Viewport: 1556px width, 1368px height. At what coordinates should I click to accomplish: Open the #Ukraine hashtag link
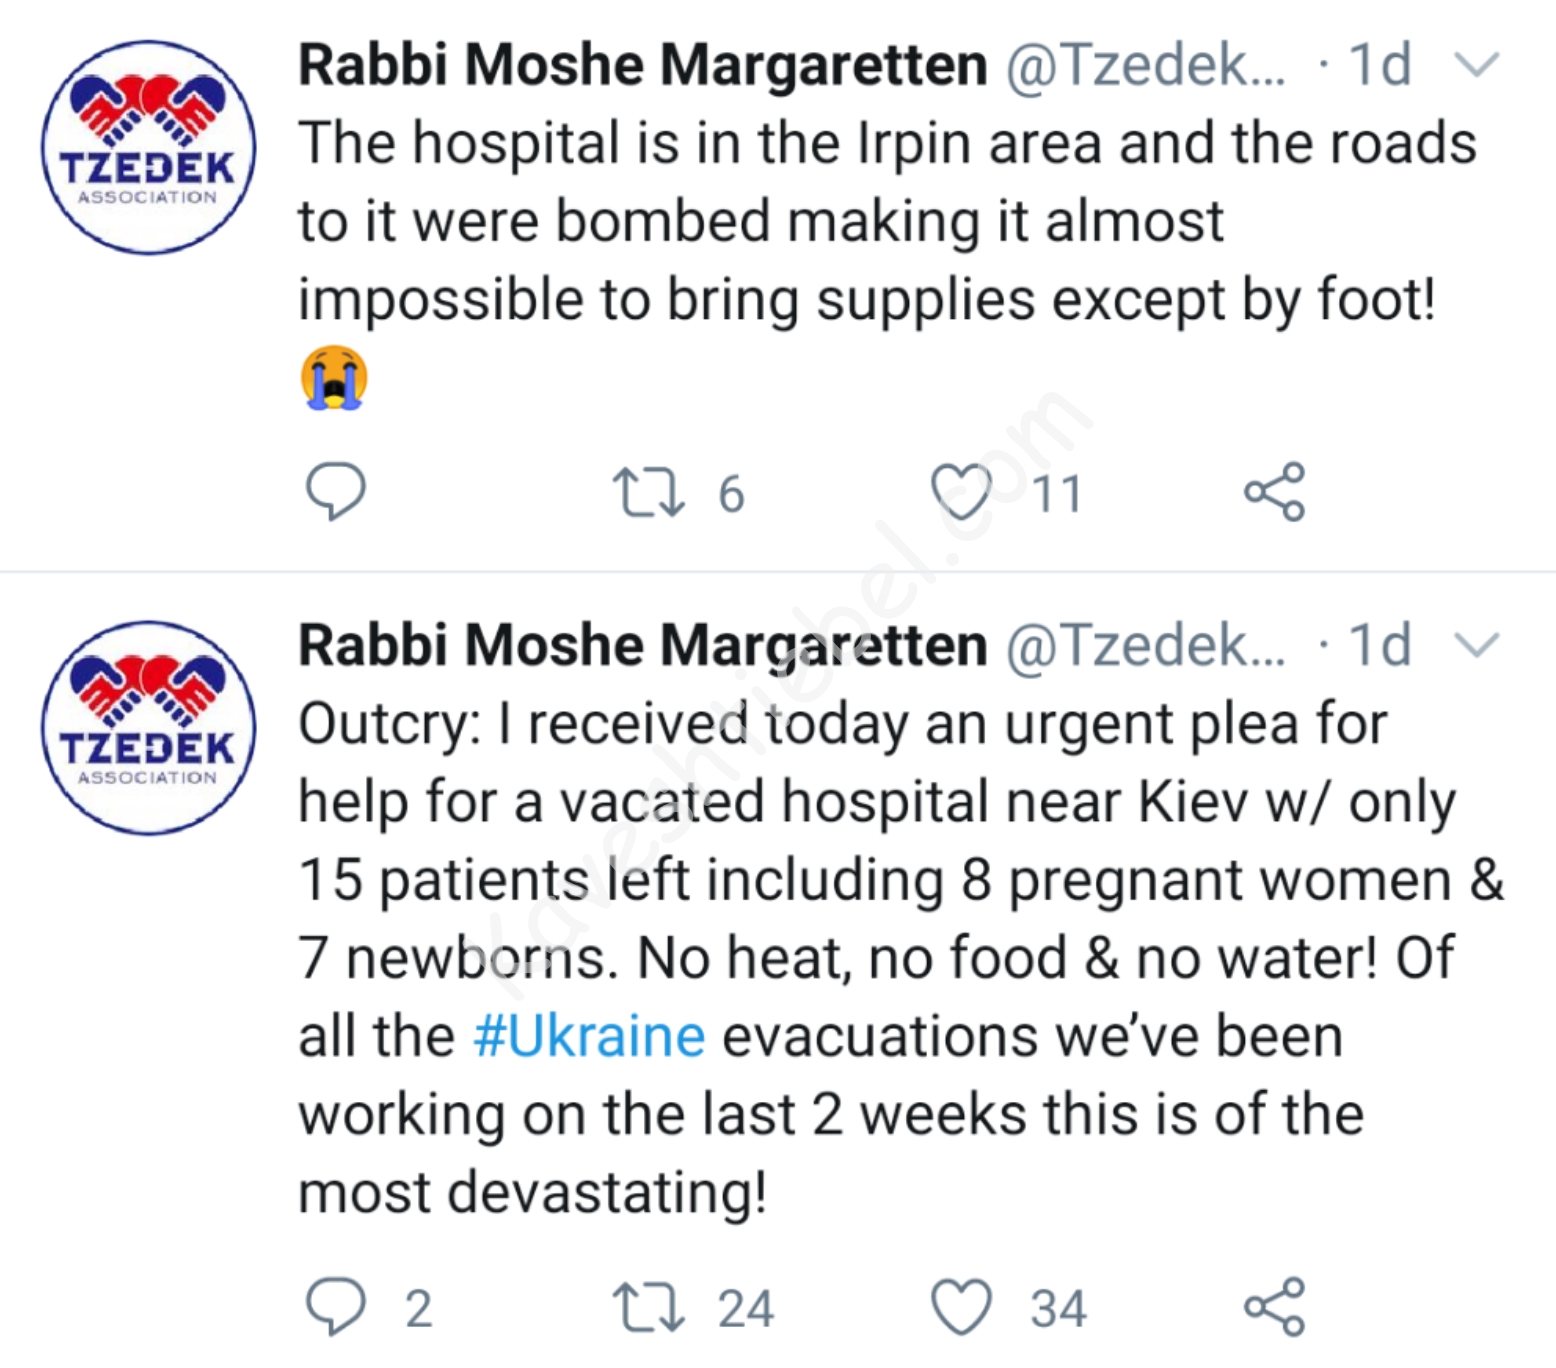(x=590, y=1036)
